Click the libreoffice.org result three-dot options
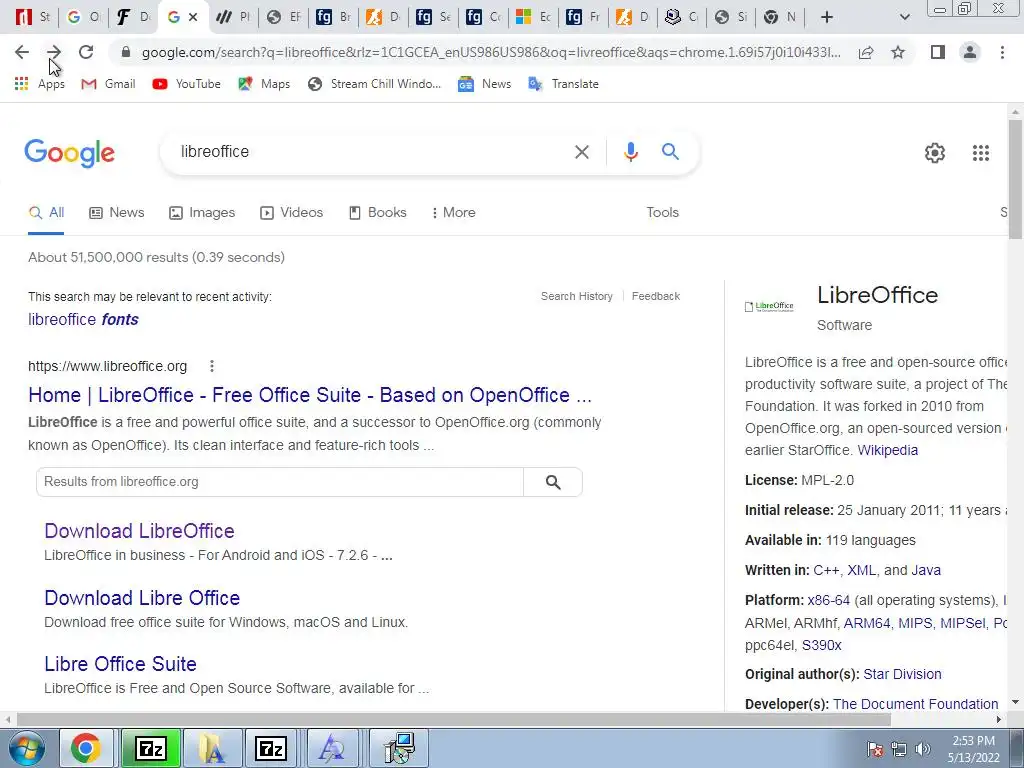Image resolution: width=1024 pixels, height=768 pixels. (212, 366)
